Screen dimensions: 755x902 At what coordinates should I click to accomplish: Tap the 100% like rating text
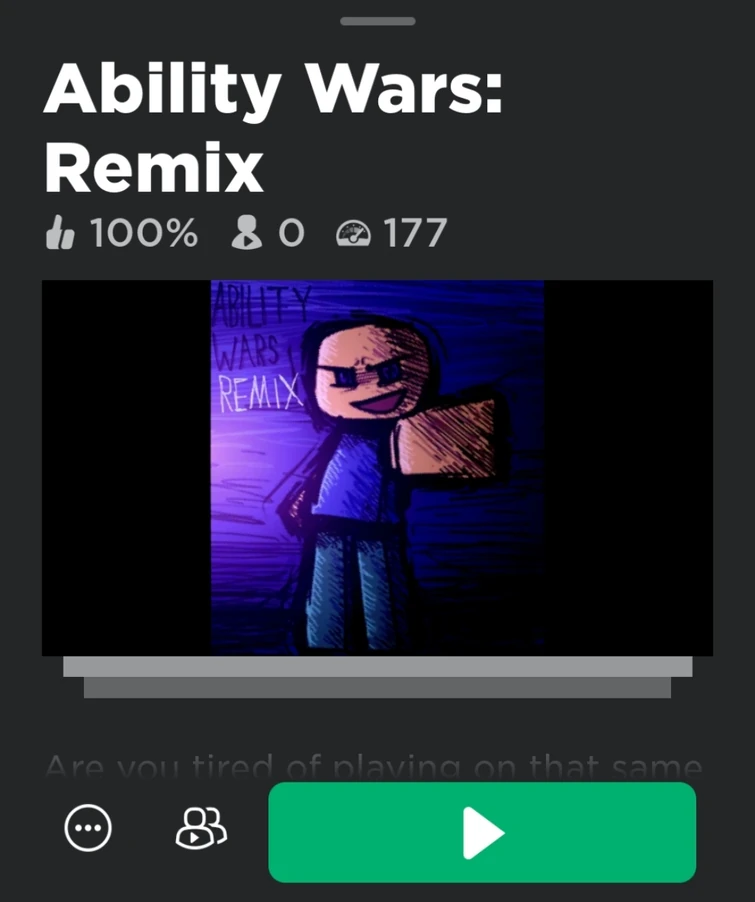click(x=144, y=233)
